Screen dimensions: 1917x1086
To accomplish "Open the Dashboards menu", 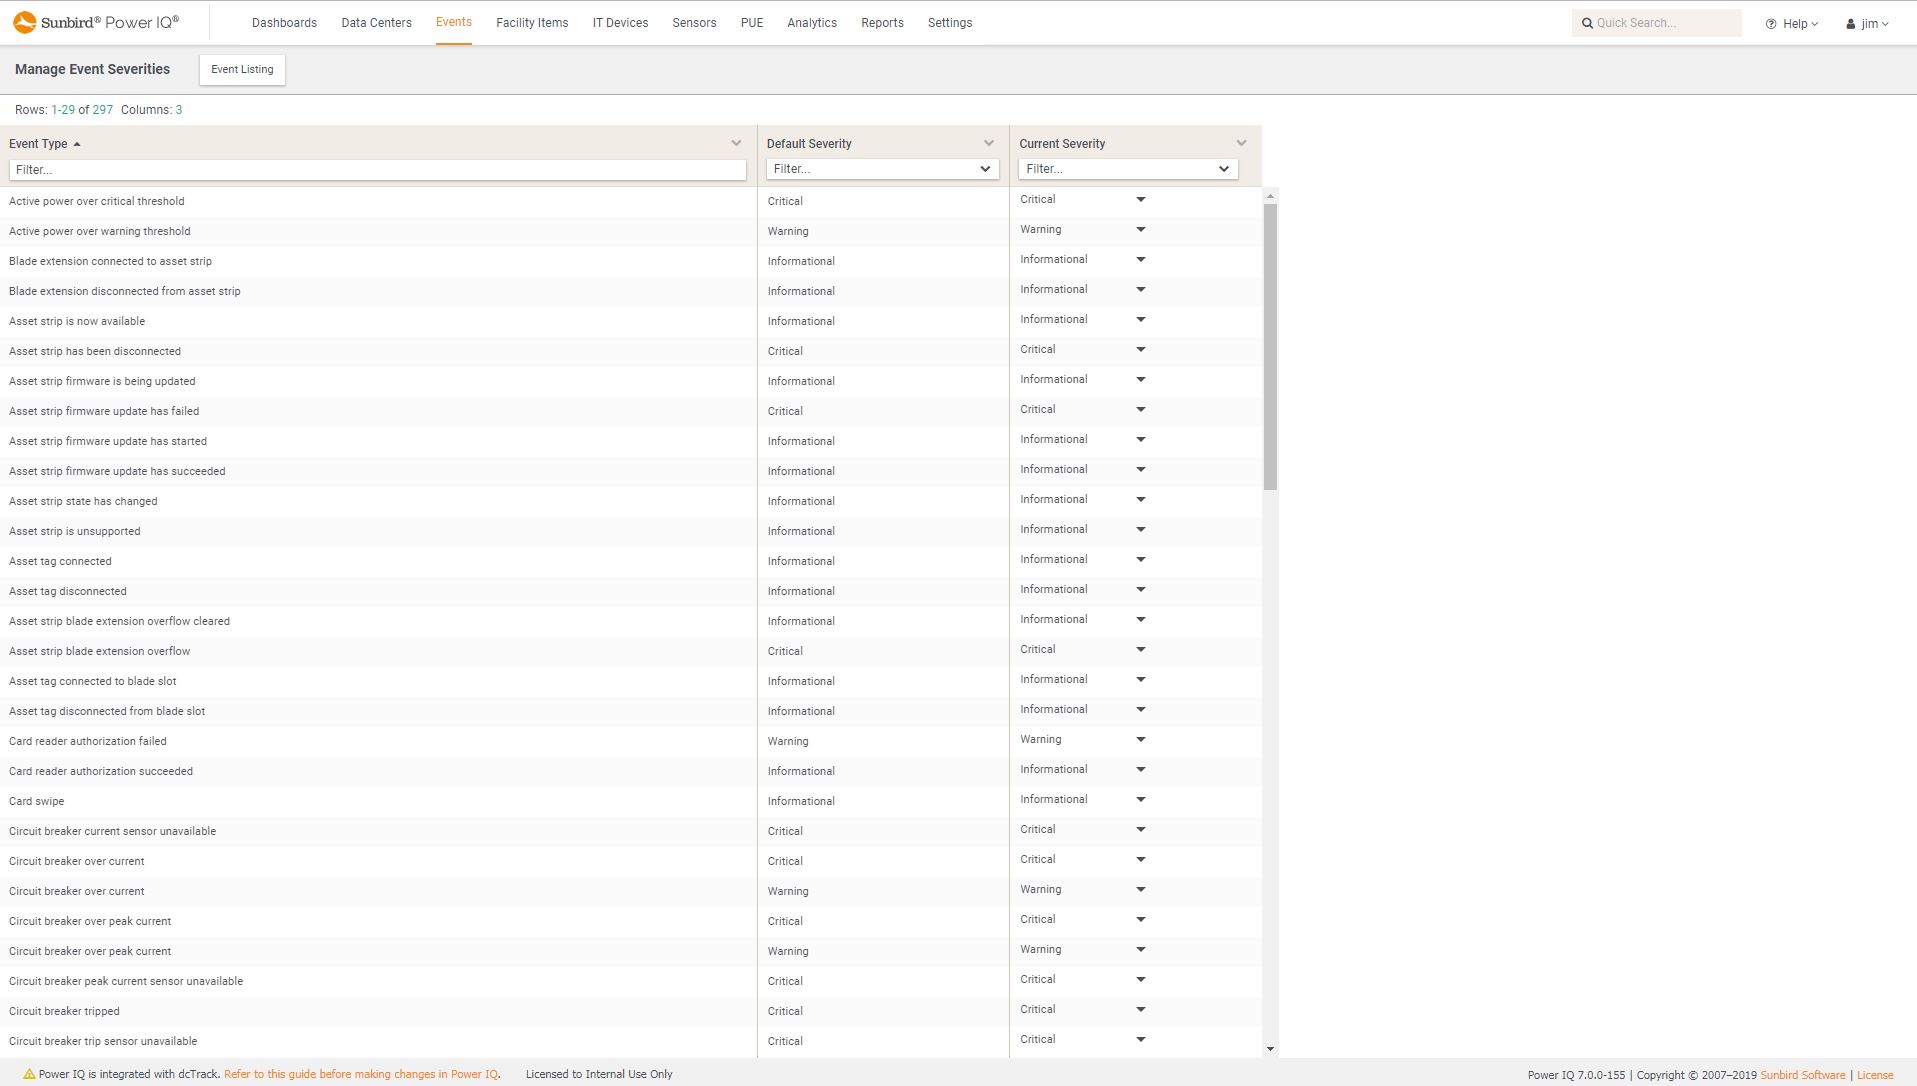I will [x=284, y=22].
